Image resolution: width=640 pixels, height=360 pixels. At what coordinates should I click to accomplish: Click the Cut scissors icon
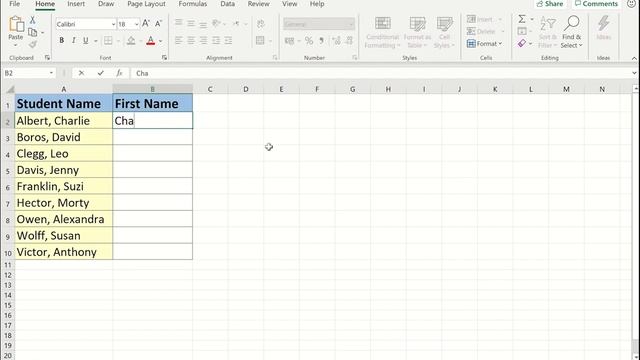(x=33, y=20)
